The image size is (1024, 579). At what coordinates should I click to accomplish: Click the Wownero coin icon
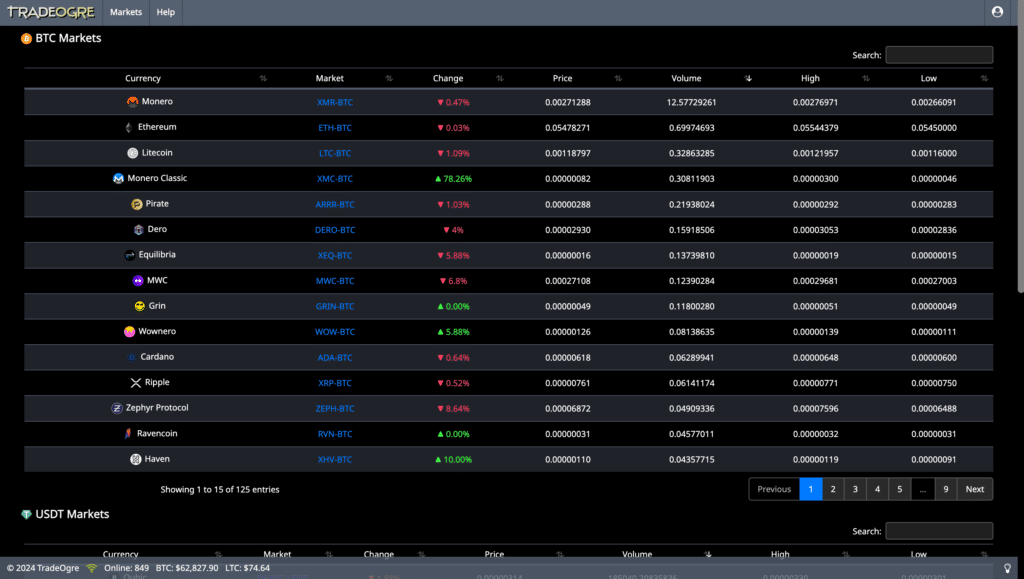[129, 332]
